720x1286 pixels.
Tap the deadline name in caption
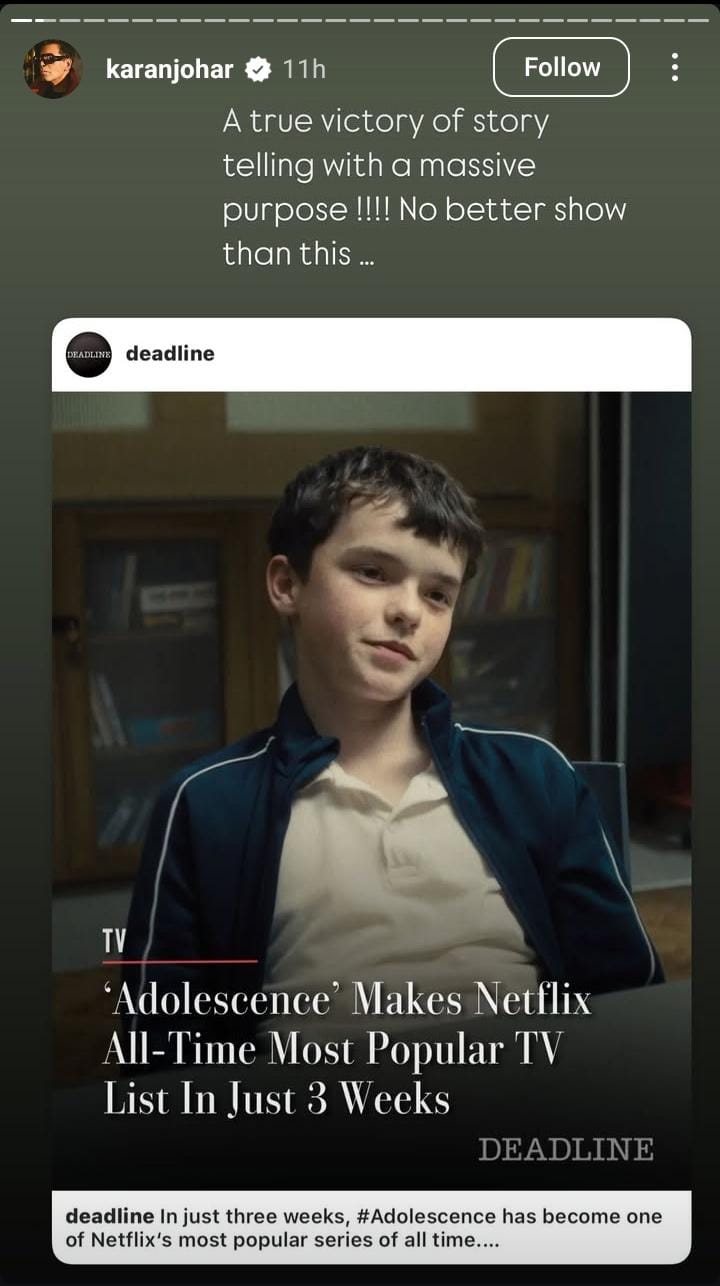(109, 1216)
